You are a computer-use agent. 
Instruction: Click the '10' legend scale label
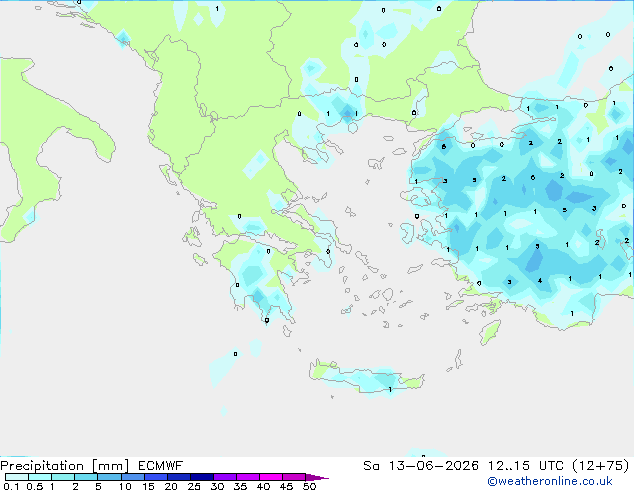coord(125,486)
